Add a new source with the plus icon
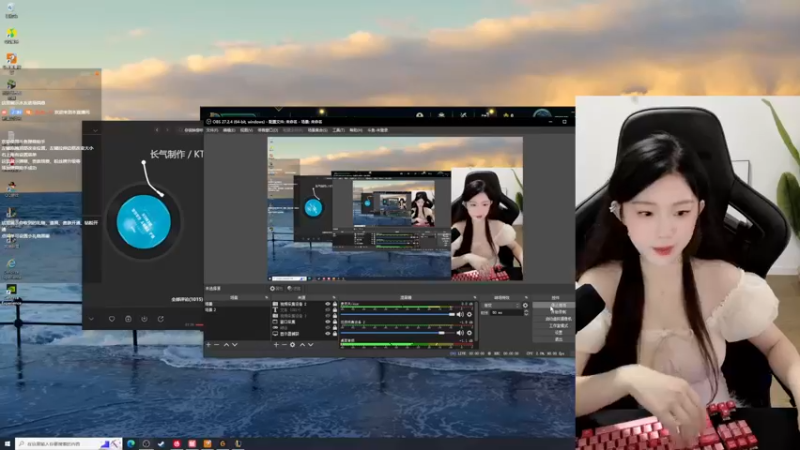This screenshot has height=450, width=800. (x=277, y=345)
